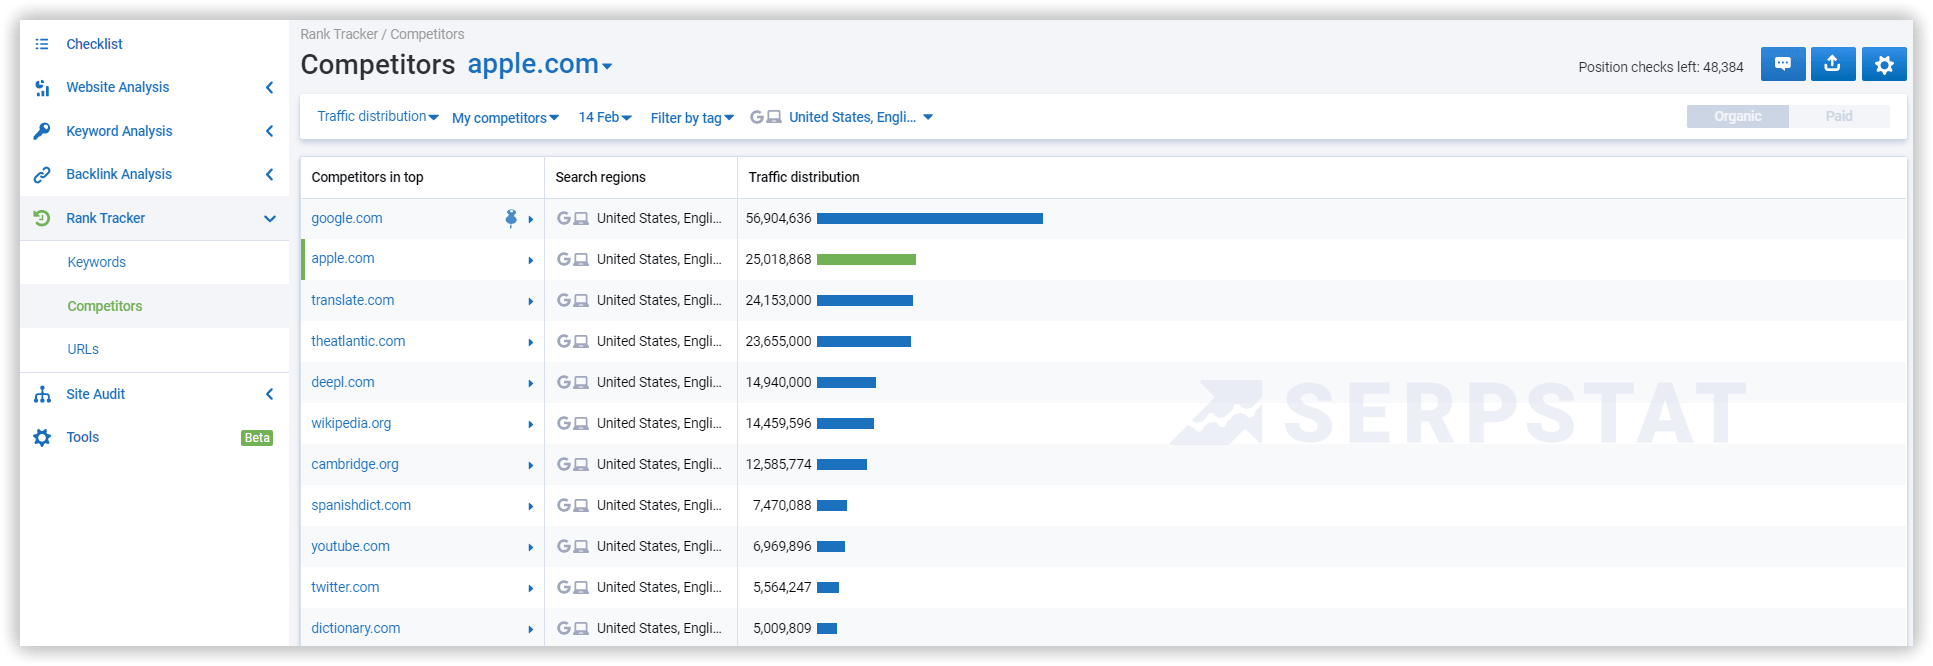Click the Tools gear icon in sidebar
The image size is (1933, 666).
pos(42,438)
